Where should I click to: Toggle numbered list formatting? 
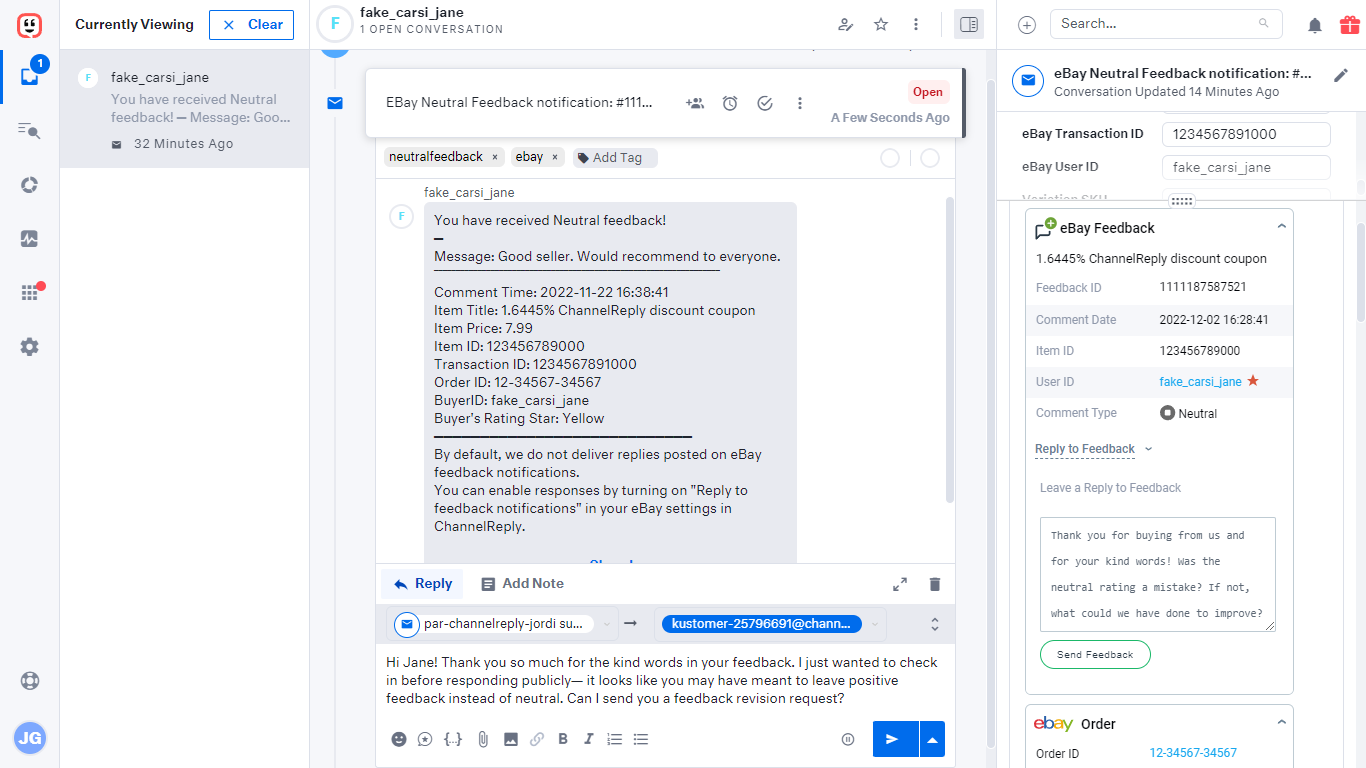point(615,739)
